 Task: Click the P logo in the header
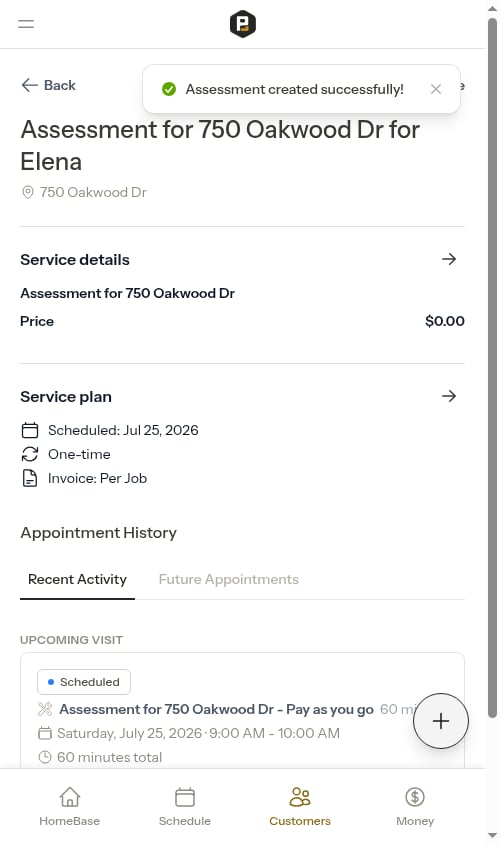point(242,24)
